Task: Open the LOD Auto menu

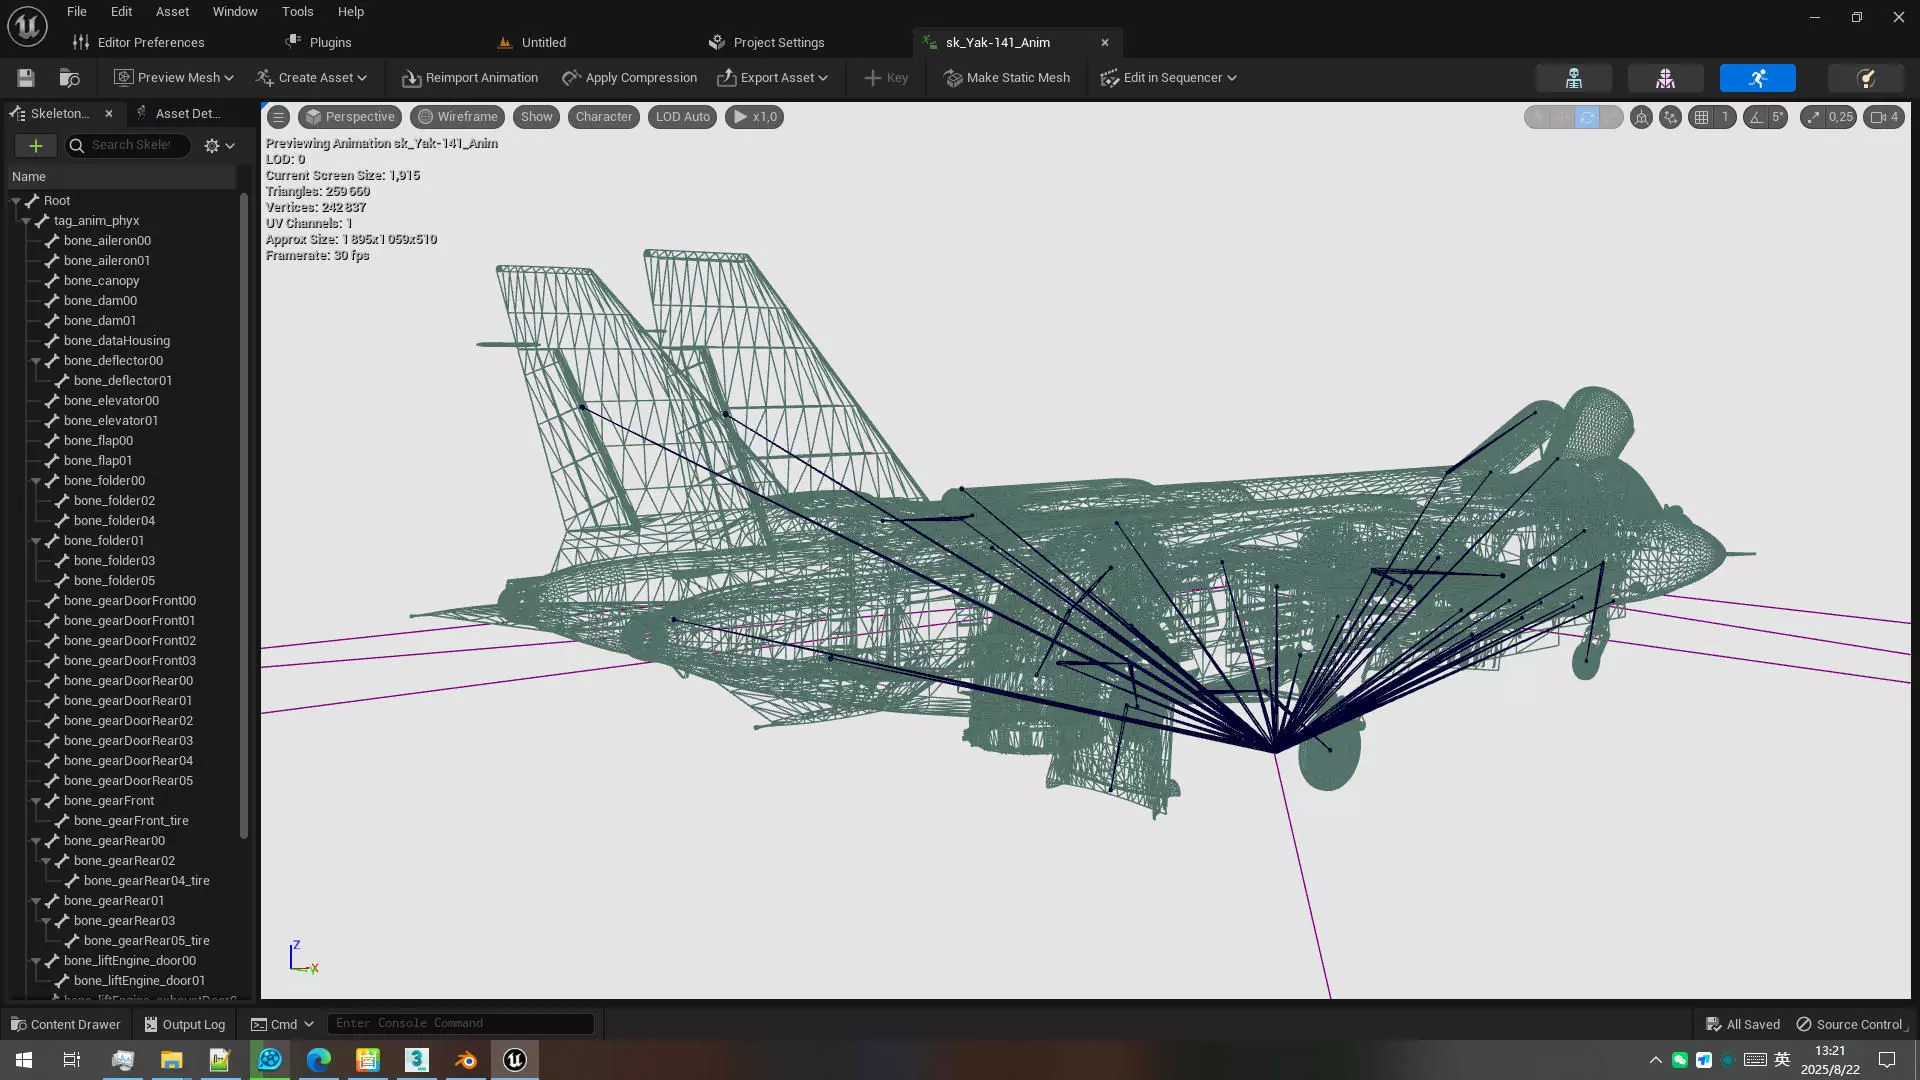Action: (x=683, y=117)
